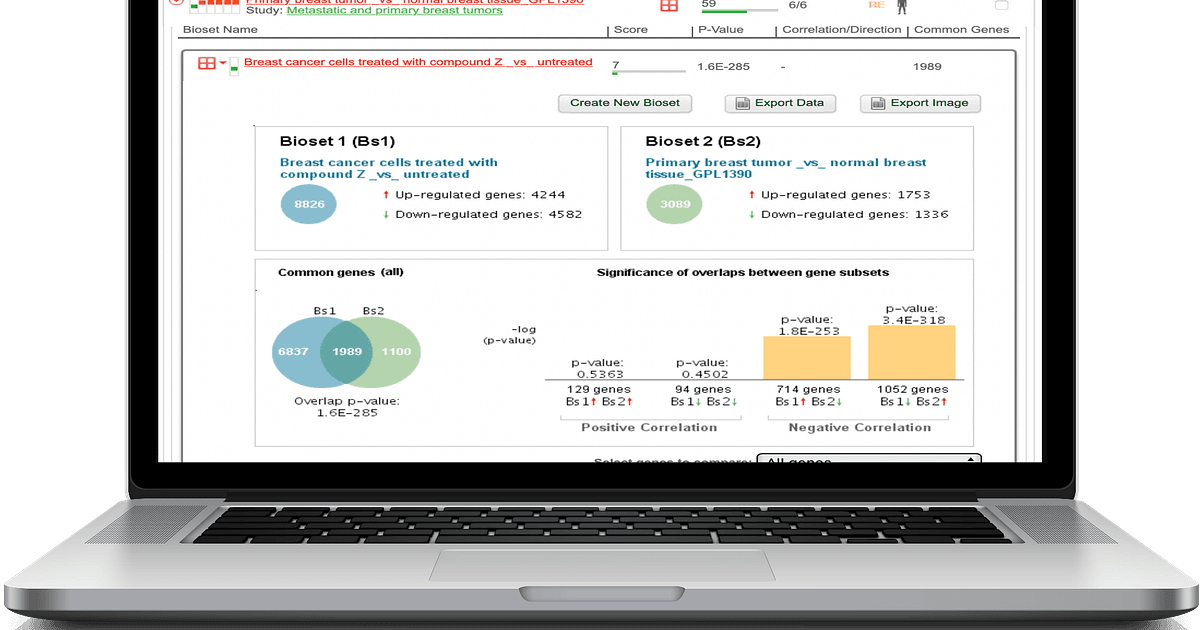
Task: Click the Venn diagram overlap region showing 1989
Action: [346, 352]
